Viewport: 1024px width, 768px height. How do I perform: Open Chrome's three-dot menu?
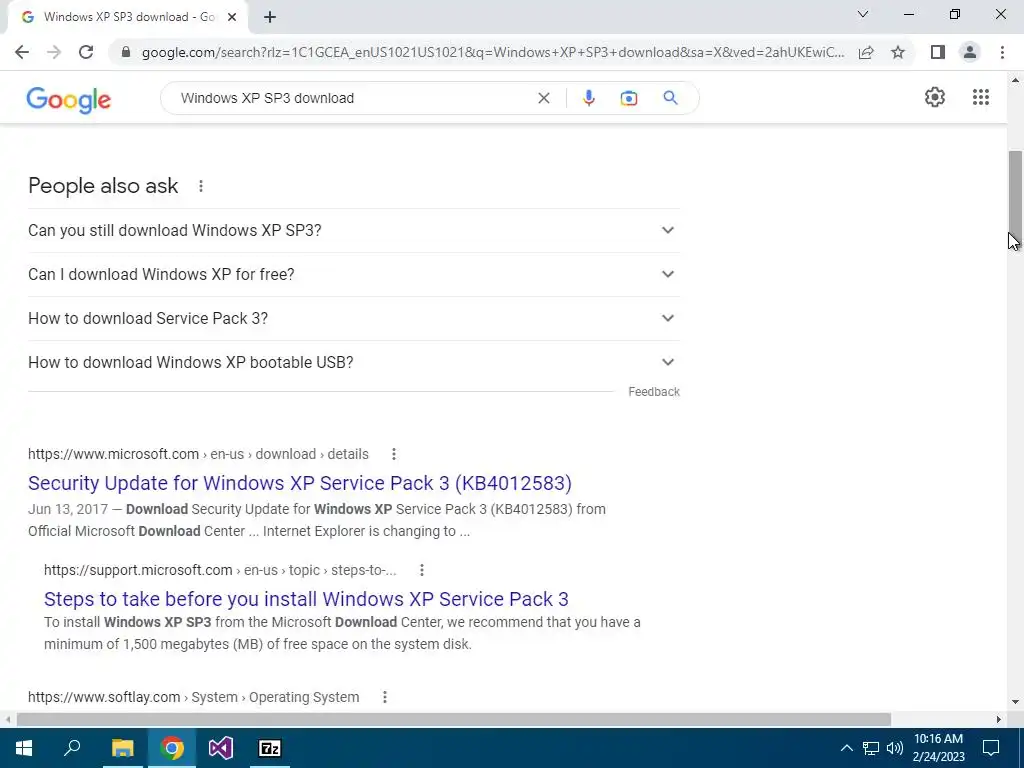[1002, 52]
